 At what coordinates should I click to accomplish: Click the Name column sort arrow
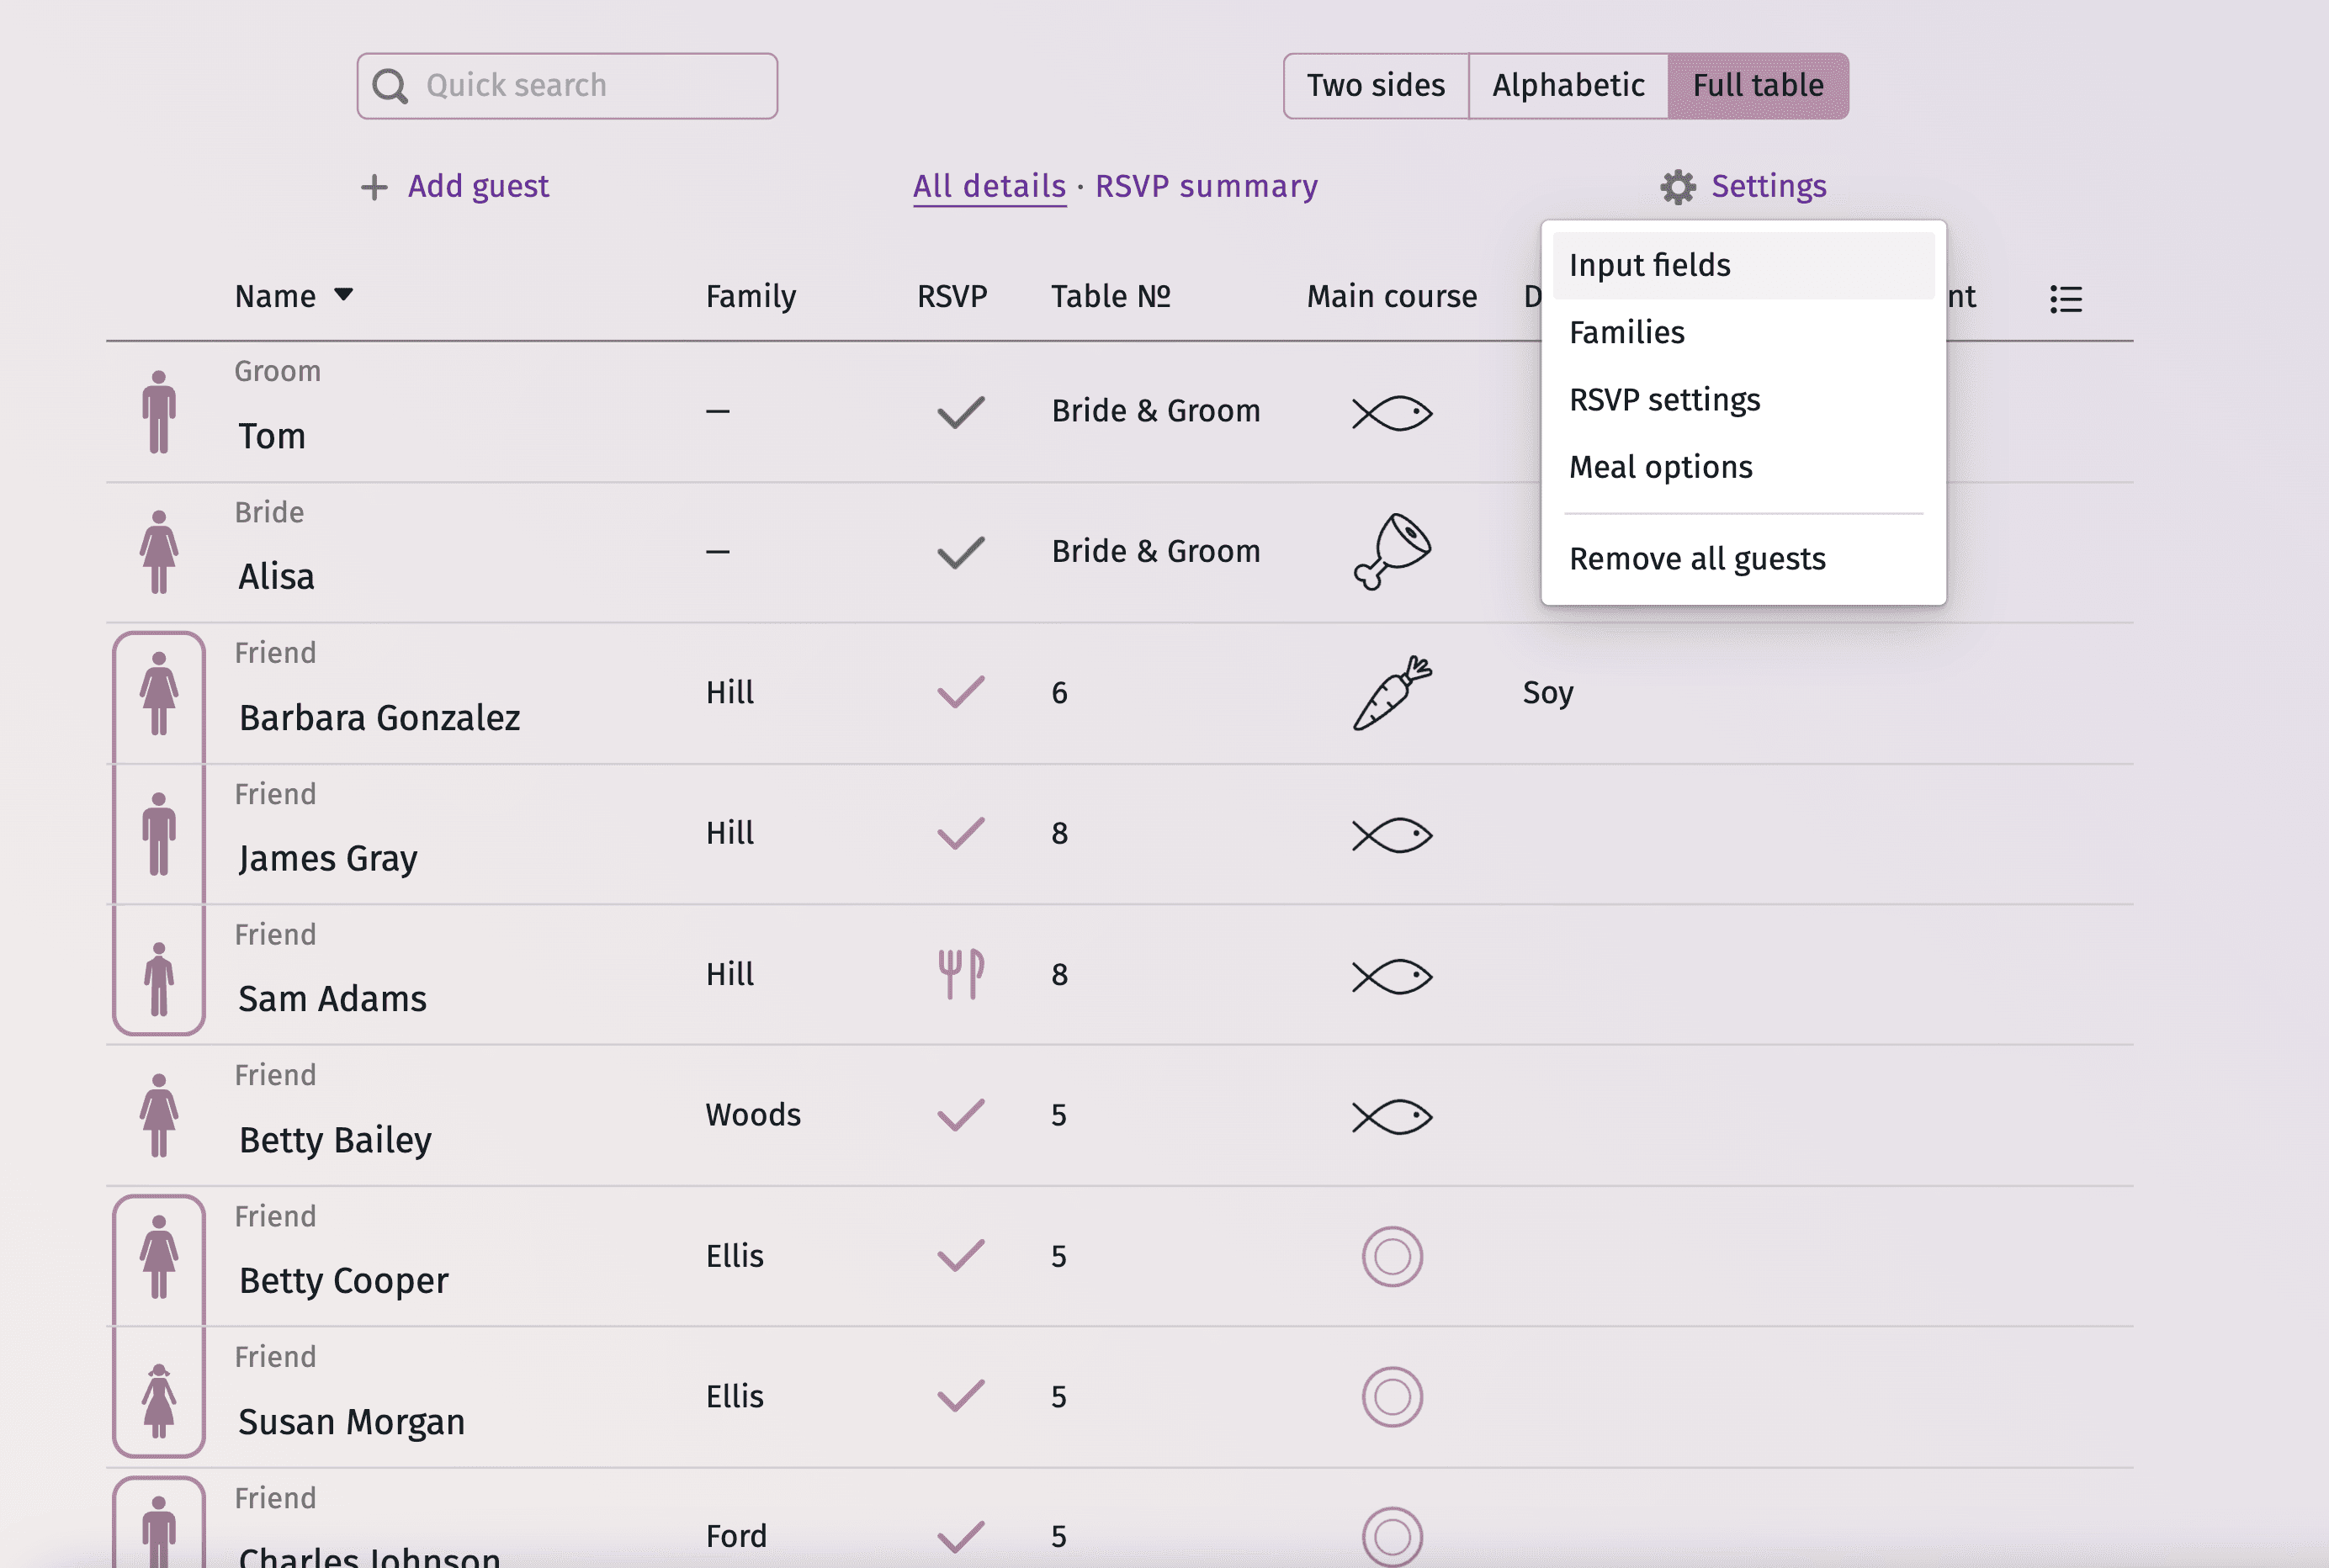pos(343,295)
